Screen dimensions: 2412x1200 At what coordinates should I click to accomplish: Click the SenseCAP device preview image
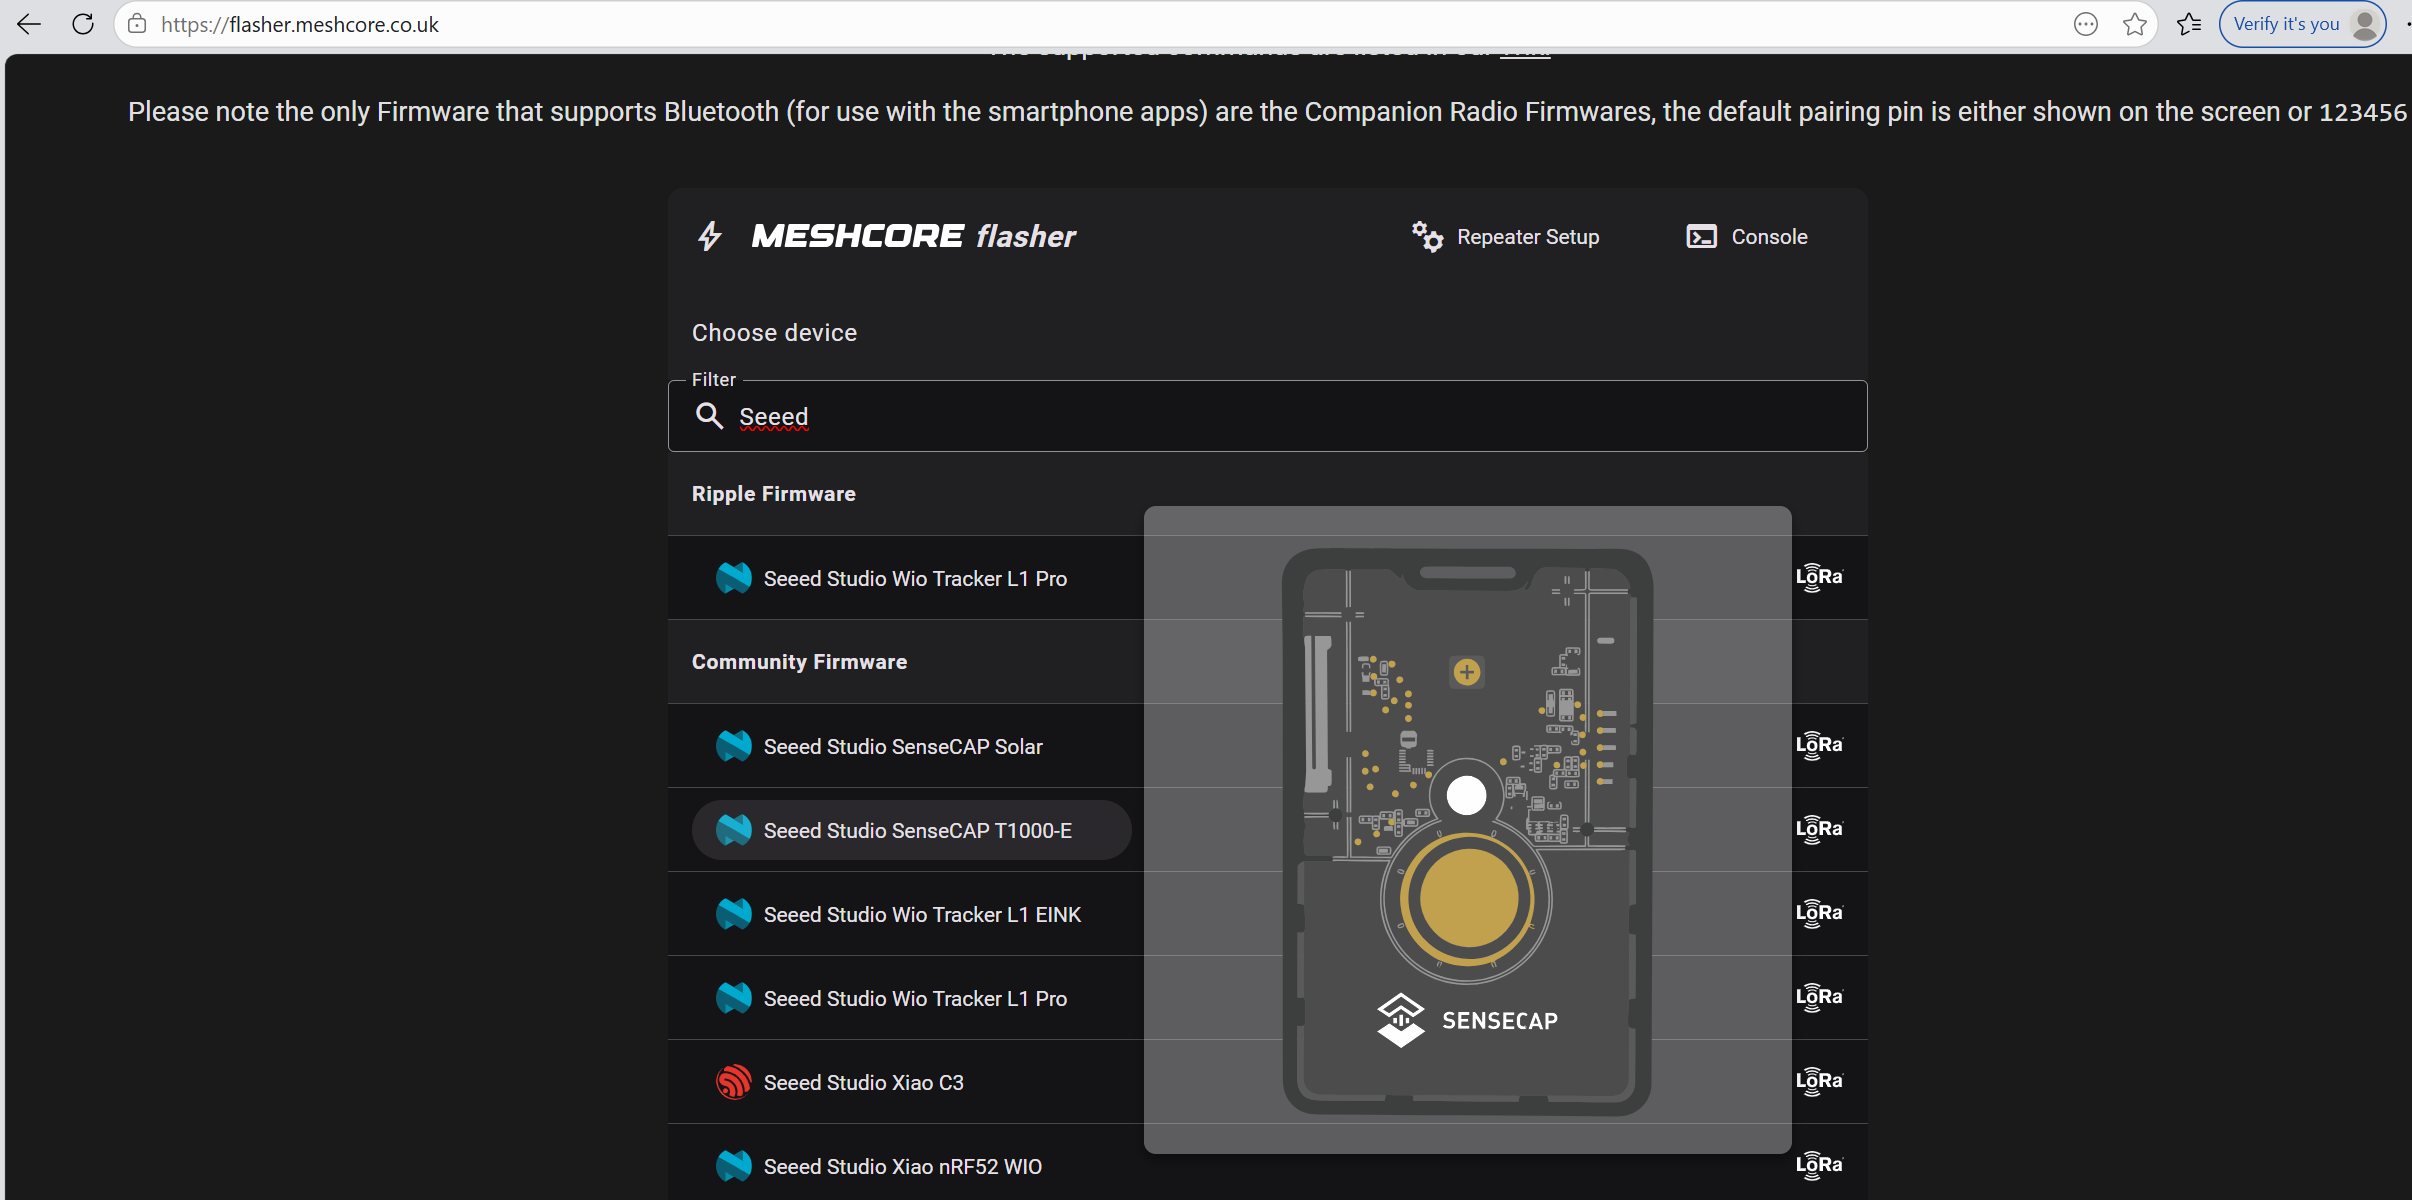1467,830
